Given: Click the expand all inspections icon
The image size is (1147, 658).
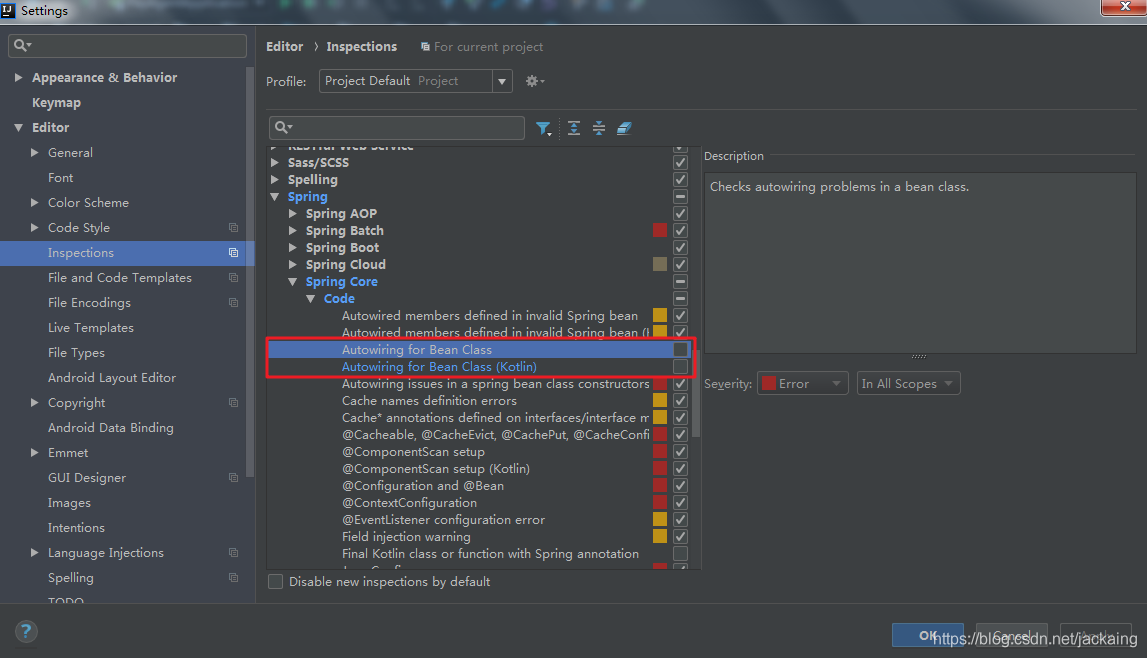Looking at the screenshot, I should (x=574, y=129).
